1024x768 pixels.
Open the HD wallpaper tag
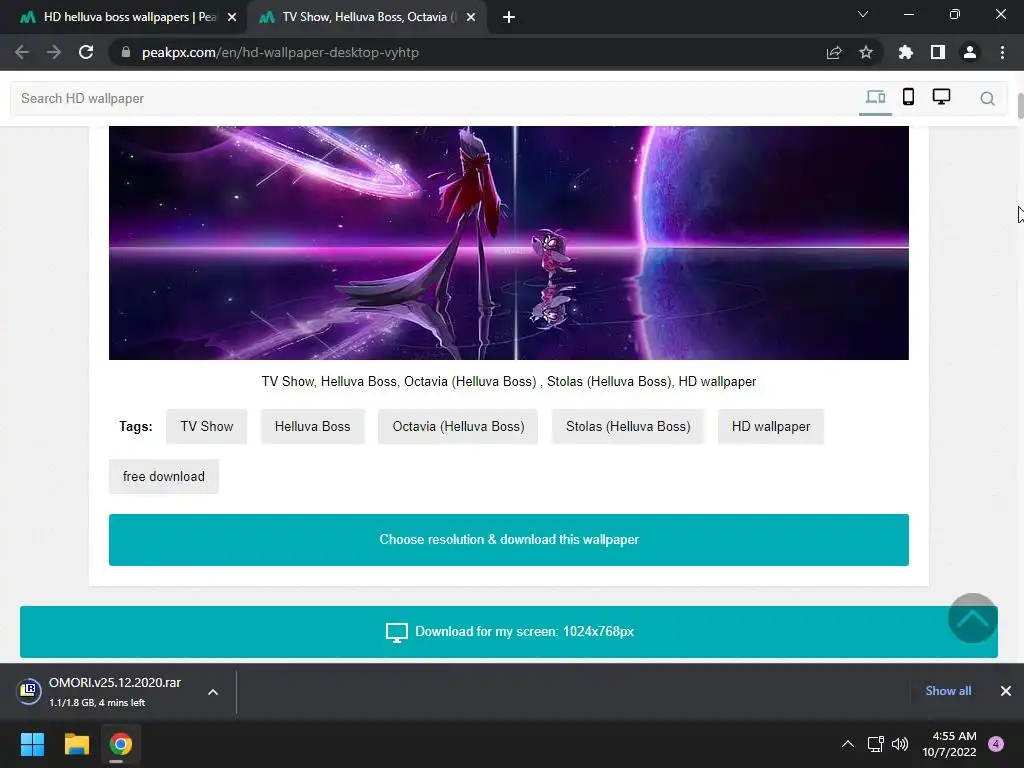[771, 426]
